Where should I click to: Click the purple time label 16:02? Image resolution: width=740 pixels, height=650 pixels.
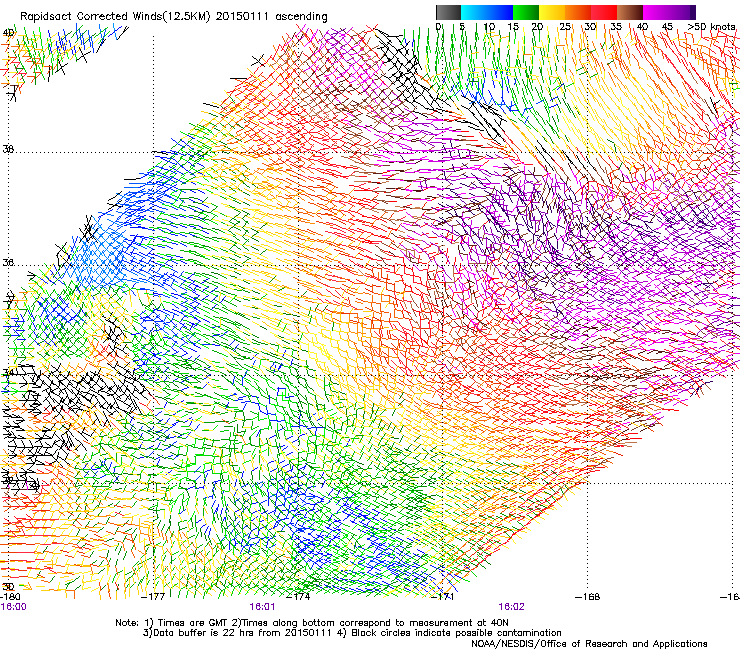tap(511, 607)
